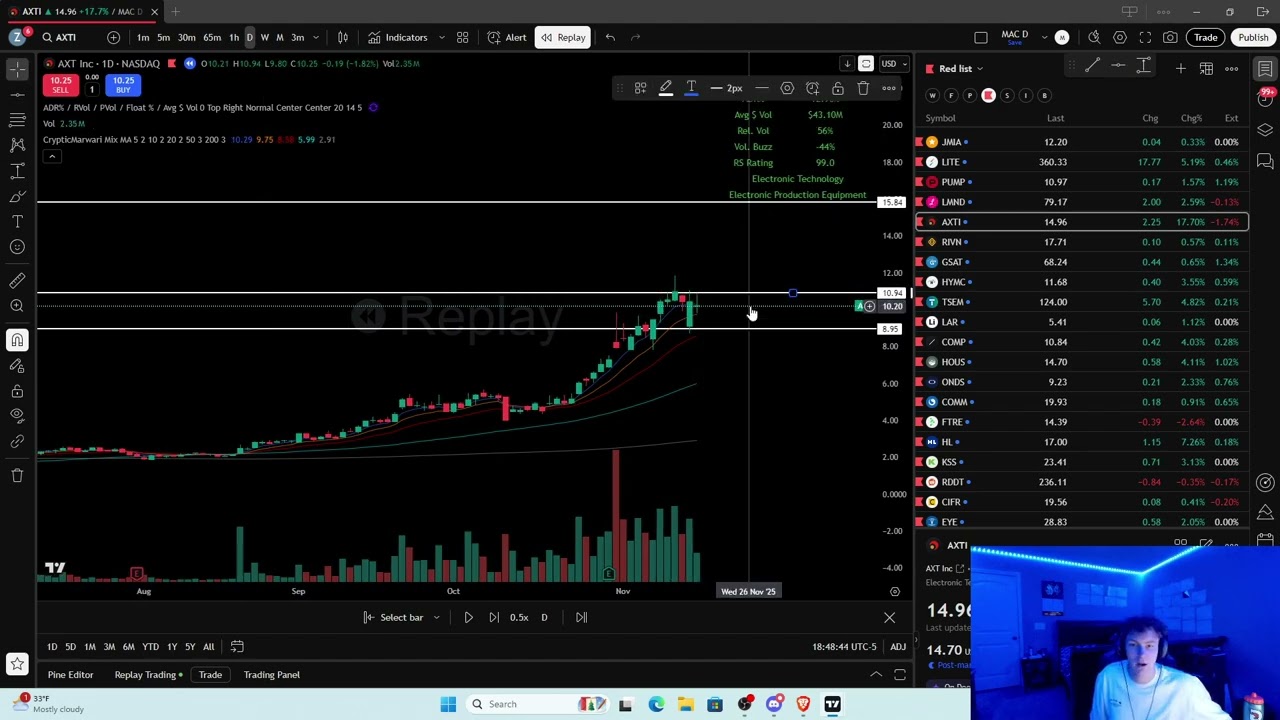Click the BUY 10.25 button
The image size is (1280, 720).
tap(123, 84)
